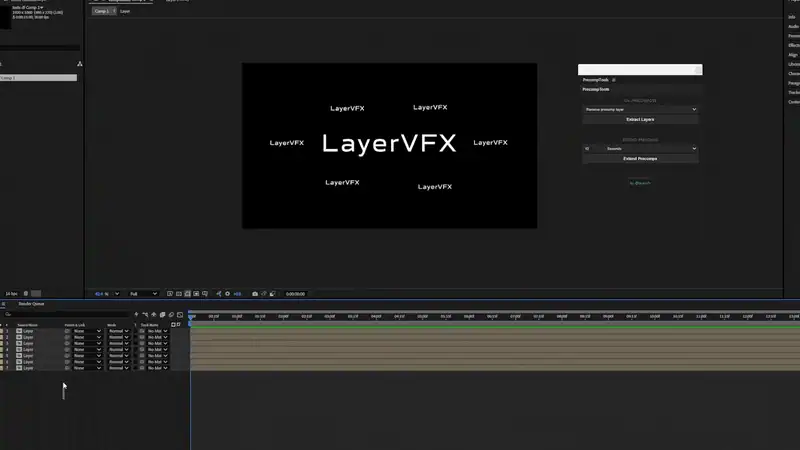Click the label color swatch of layer 7
The image size is (800, 450).
2,368
